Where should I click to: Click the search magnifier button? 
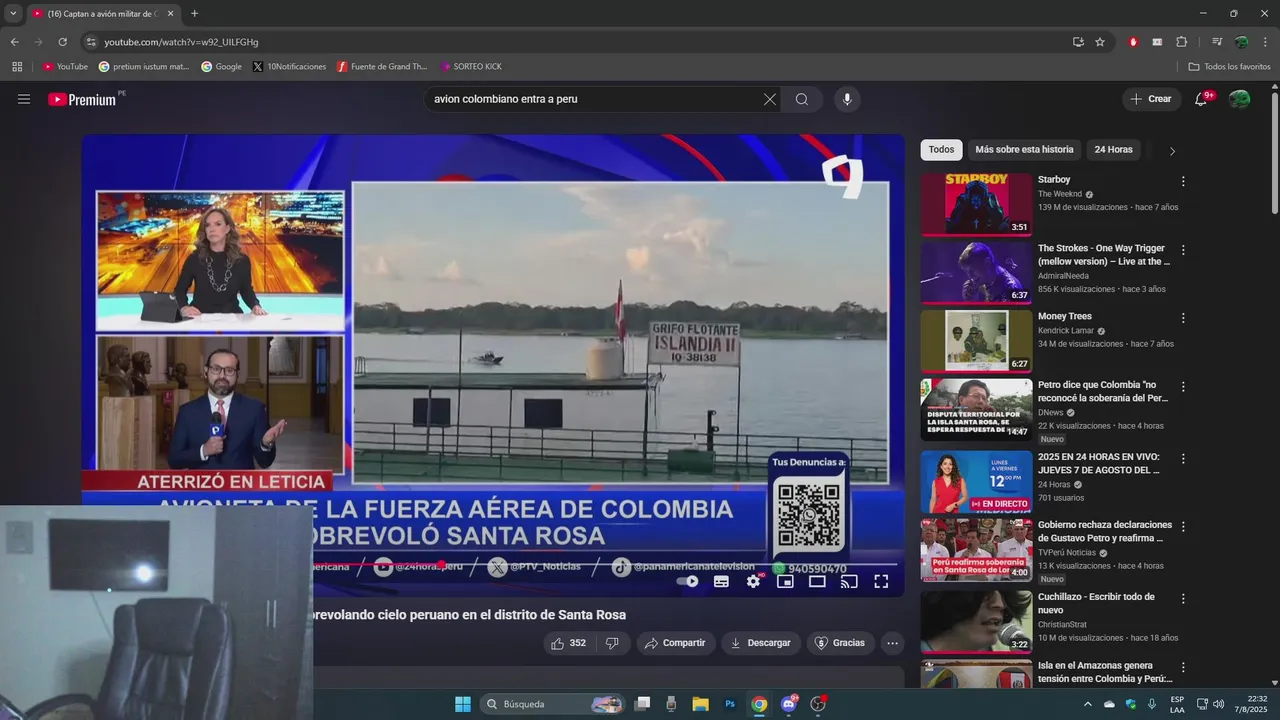click(x=802, y=99)
